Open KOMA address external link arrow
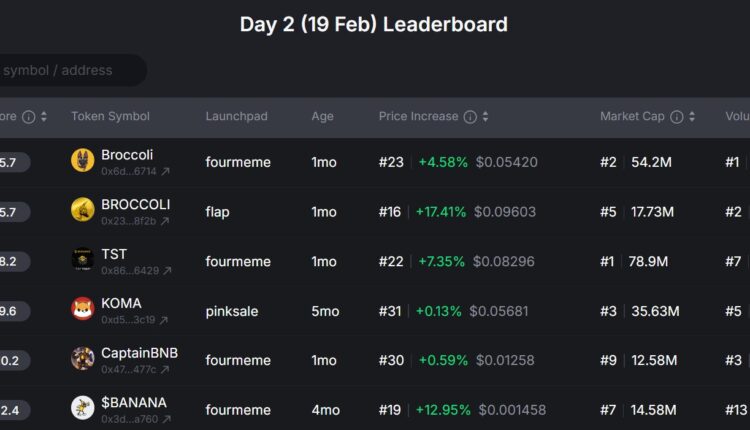This screenshot has height=430, width=750. point(164,321)
